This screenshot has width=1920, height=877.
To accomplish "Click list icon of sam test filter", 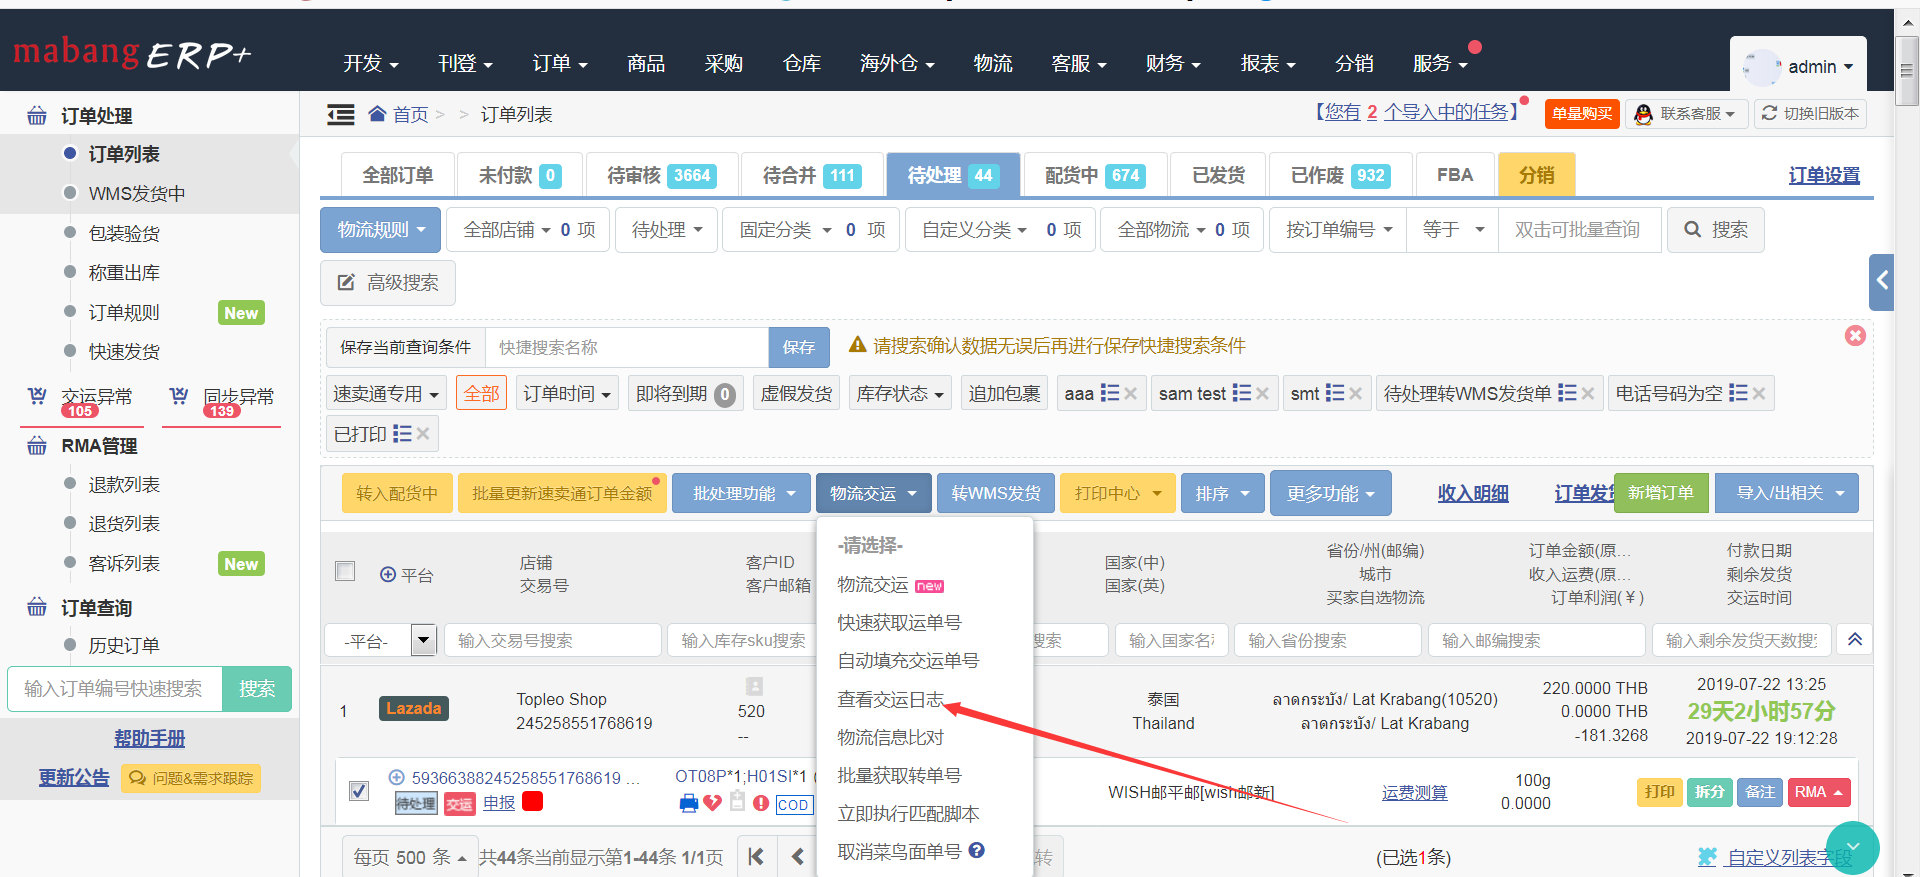I will point(1241,393).
